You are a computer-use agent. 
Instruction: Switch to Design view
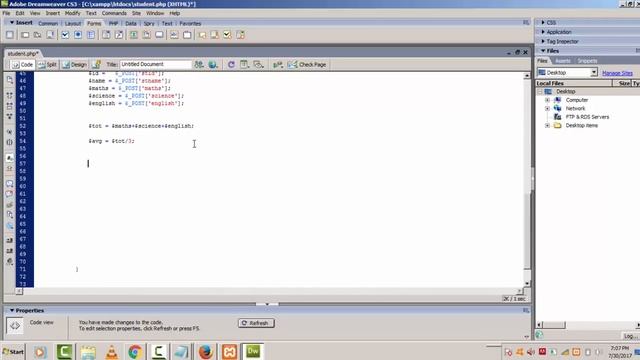point(75,64)
